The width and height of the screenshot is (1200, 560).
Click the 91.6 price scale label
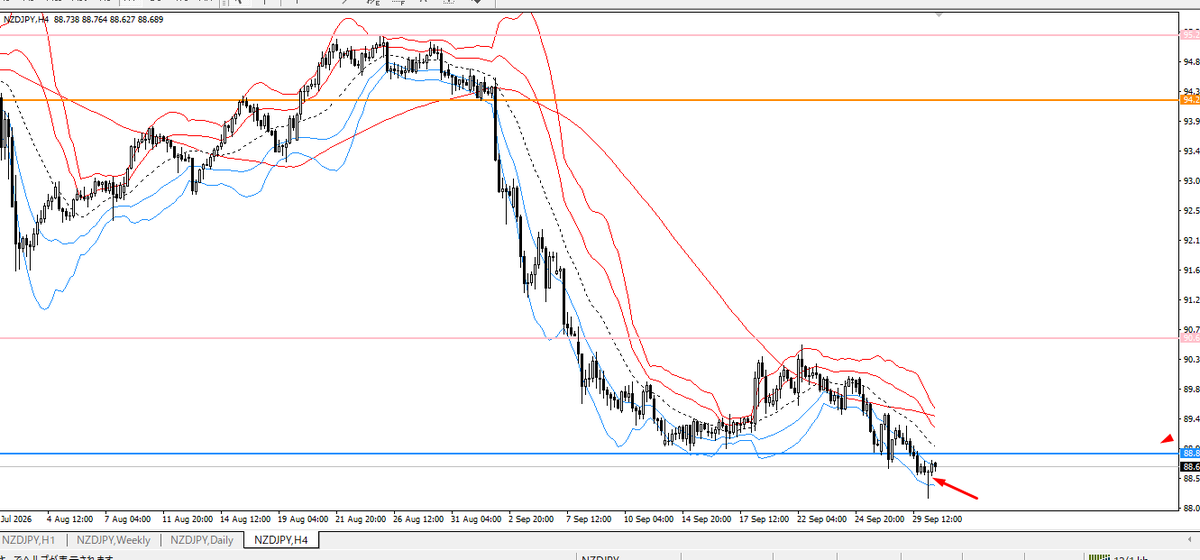coord(1190,270)
